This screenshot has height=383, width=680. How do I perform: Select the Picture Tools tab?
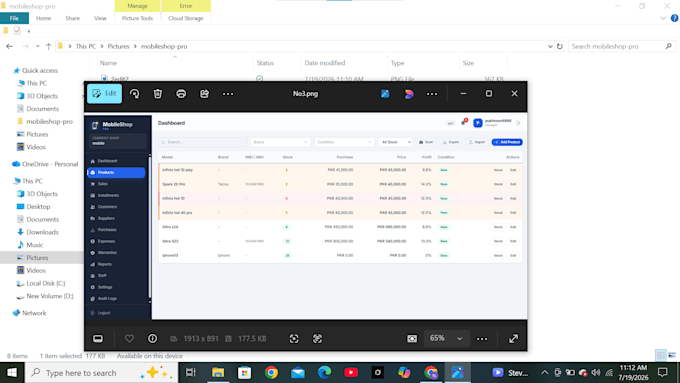point(137,18)
